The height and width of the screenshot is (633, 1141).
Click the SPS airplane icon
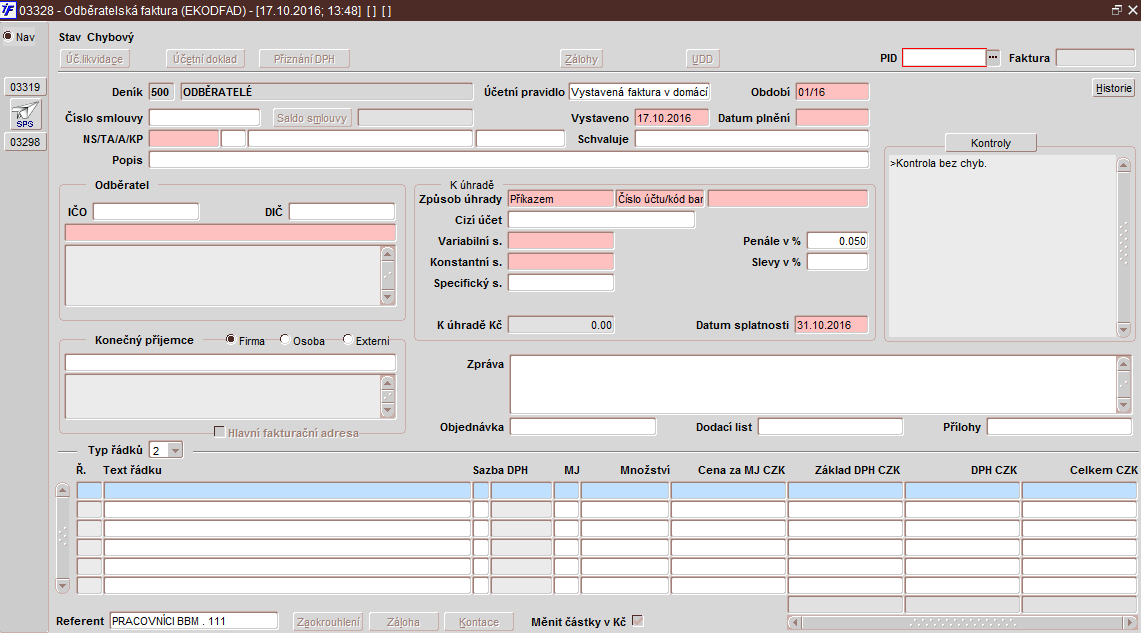pos(24,114)
